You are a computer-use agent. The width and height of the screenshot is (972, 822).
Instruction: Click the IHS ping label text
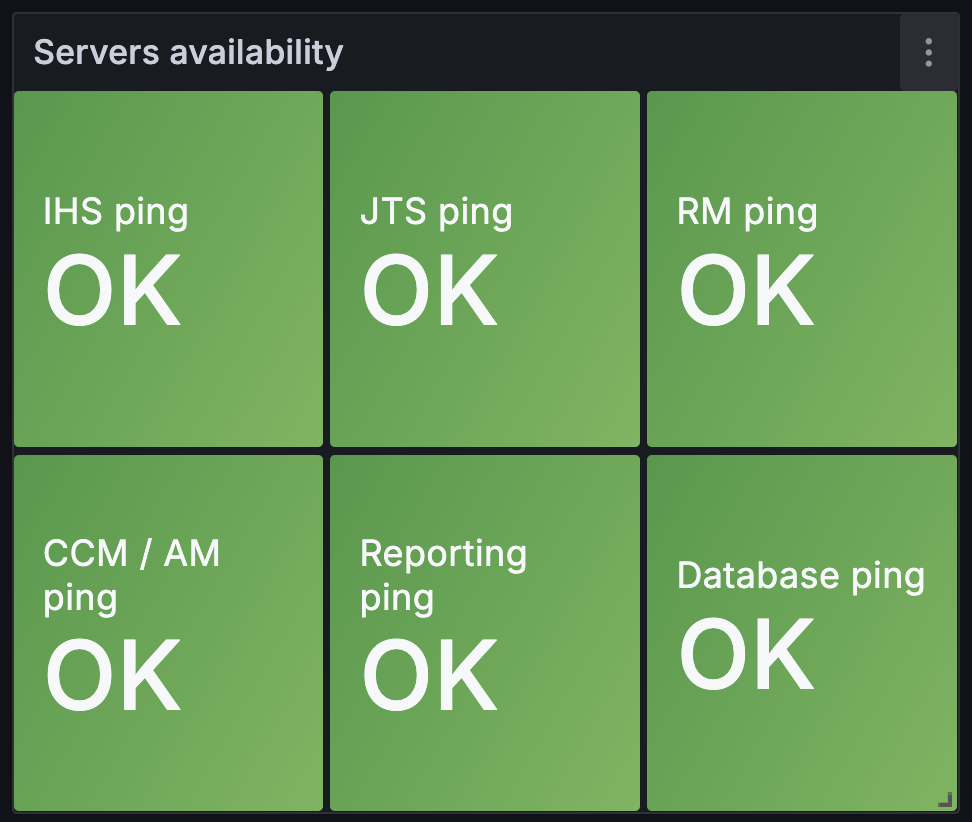(116, 213)
